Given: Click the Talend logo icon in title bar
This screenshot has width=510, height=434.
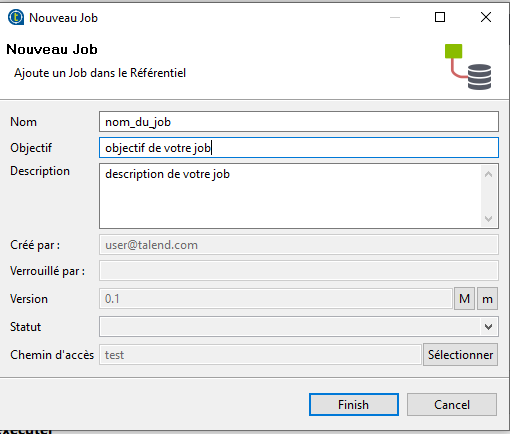Looking at the screenshot, I should (x=16, y=18).
